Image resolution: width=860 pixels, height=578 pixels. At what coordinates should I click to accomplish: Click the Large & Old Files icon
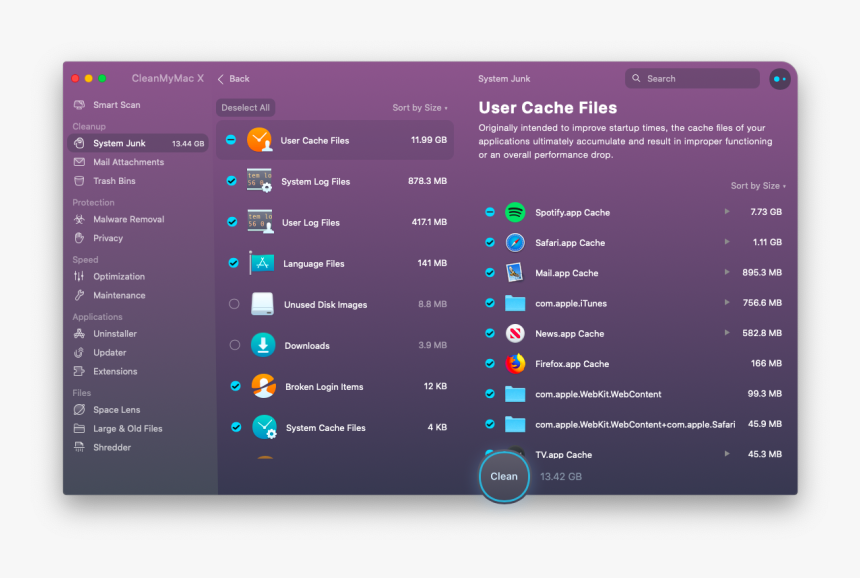(x=80, y=428)
